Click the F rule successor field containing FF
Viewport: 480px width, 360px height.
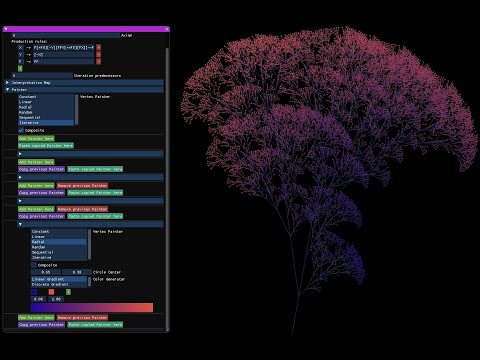click(63, 62)
